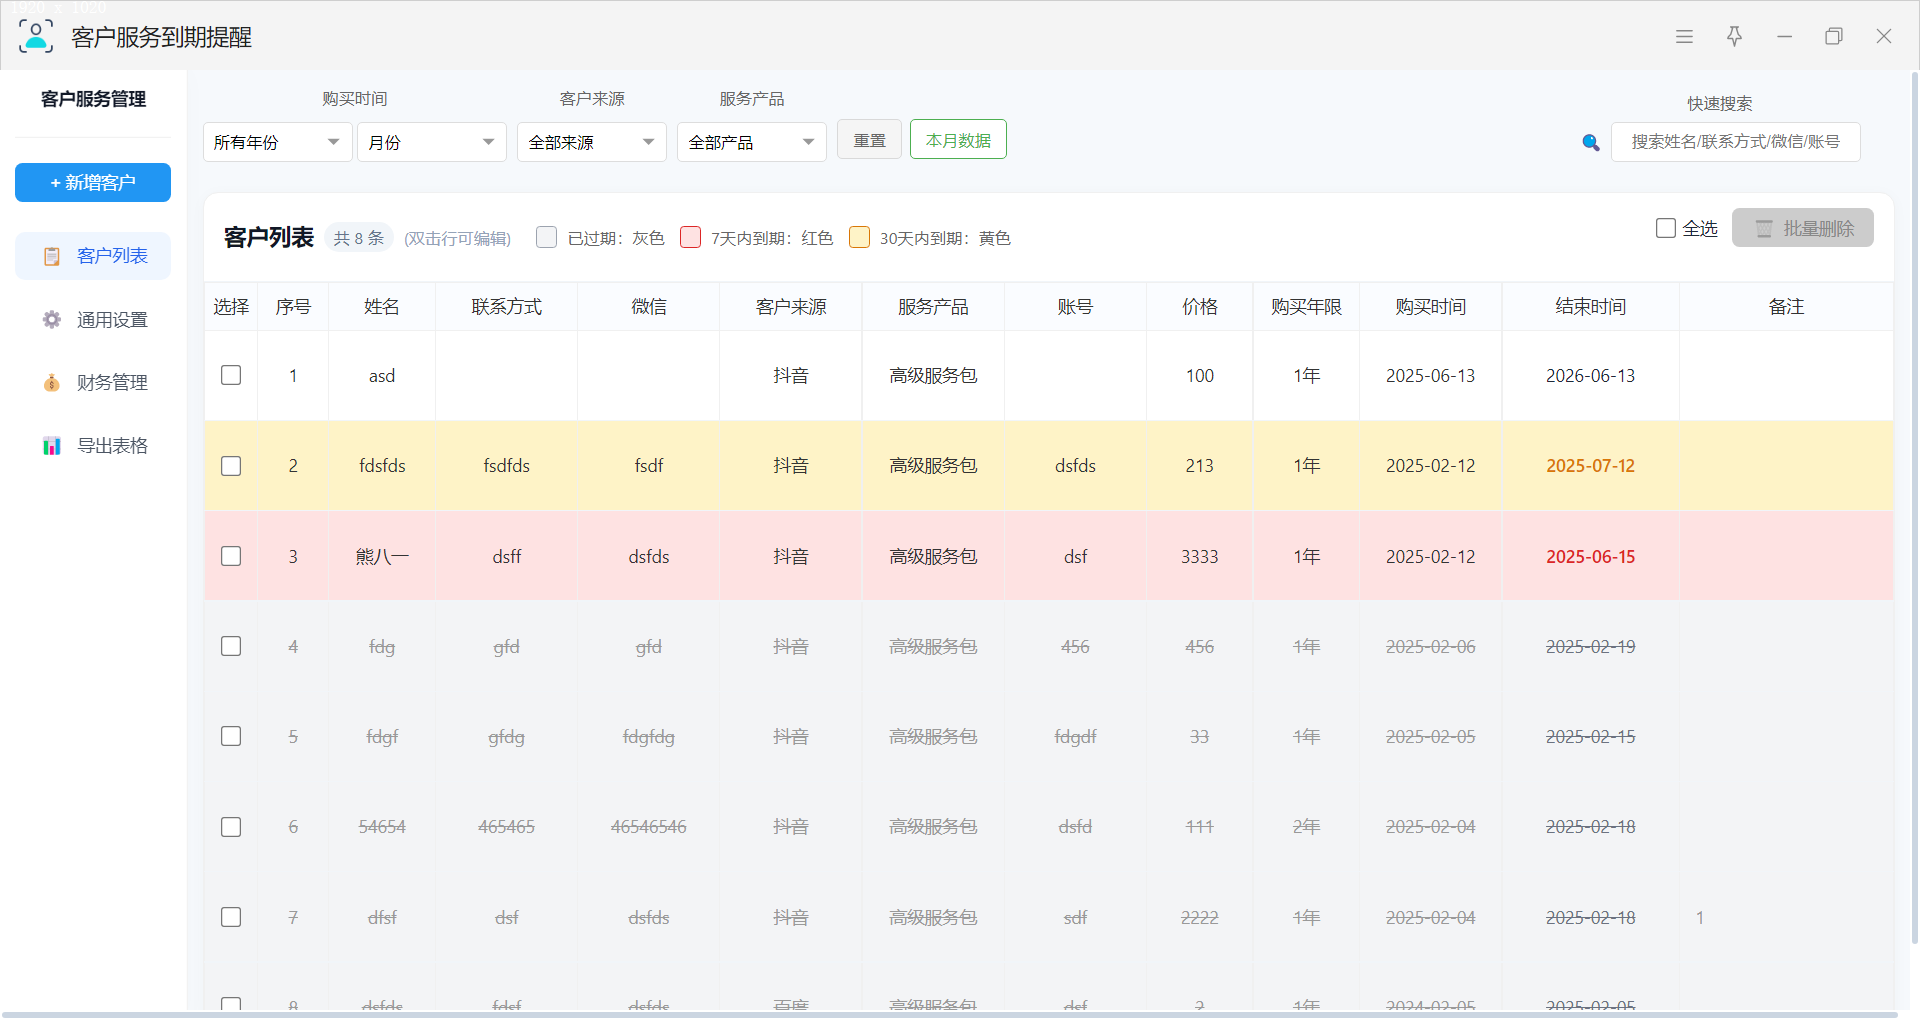Click the 共 8 条 count badge
The width and height of the screenshot is (1920, 1020).
pyautogui.click(x=358, y=238)
